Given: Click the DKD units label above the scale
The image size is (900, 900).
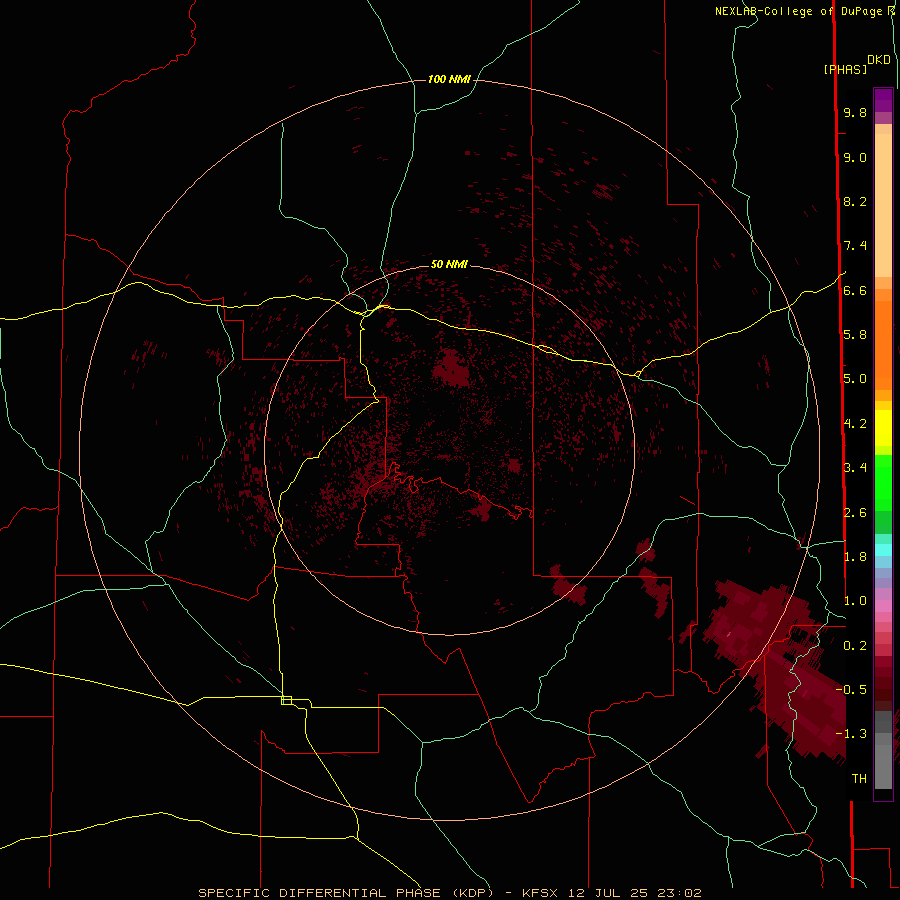Looking at the screenshot, I should 879,60.
